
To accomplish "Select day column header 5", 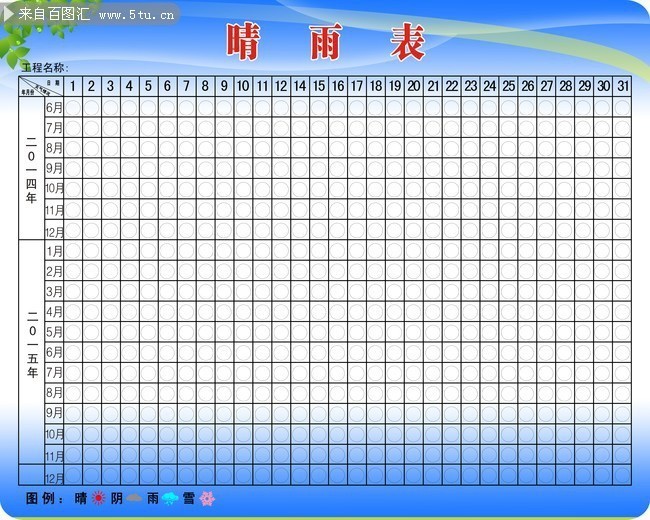I will pos(148,86).
